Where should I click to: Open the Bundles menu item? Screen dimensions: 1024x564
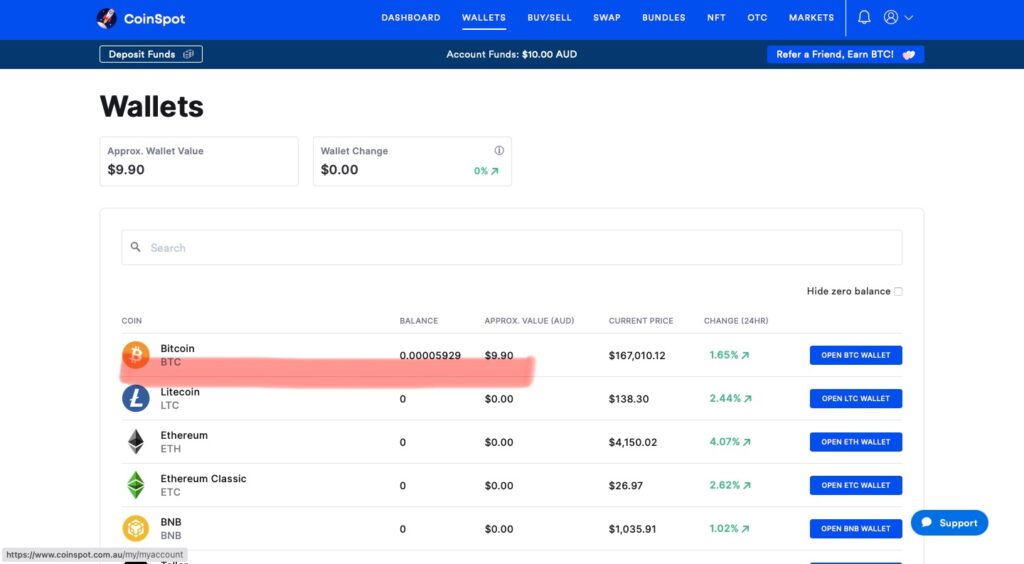[x=664, y=18]
